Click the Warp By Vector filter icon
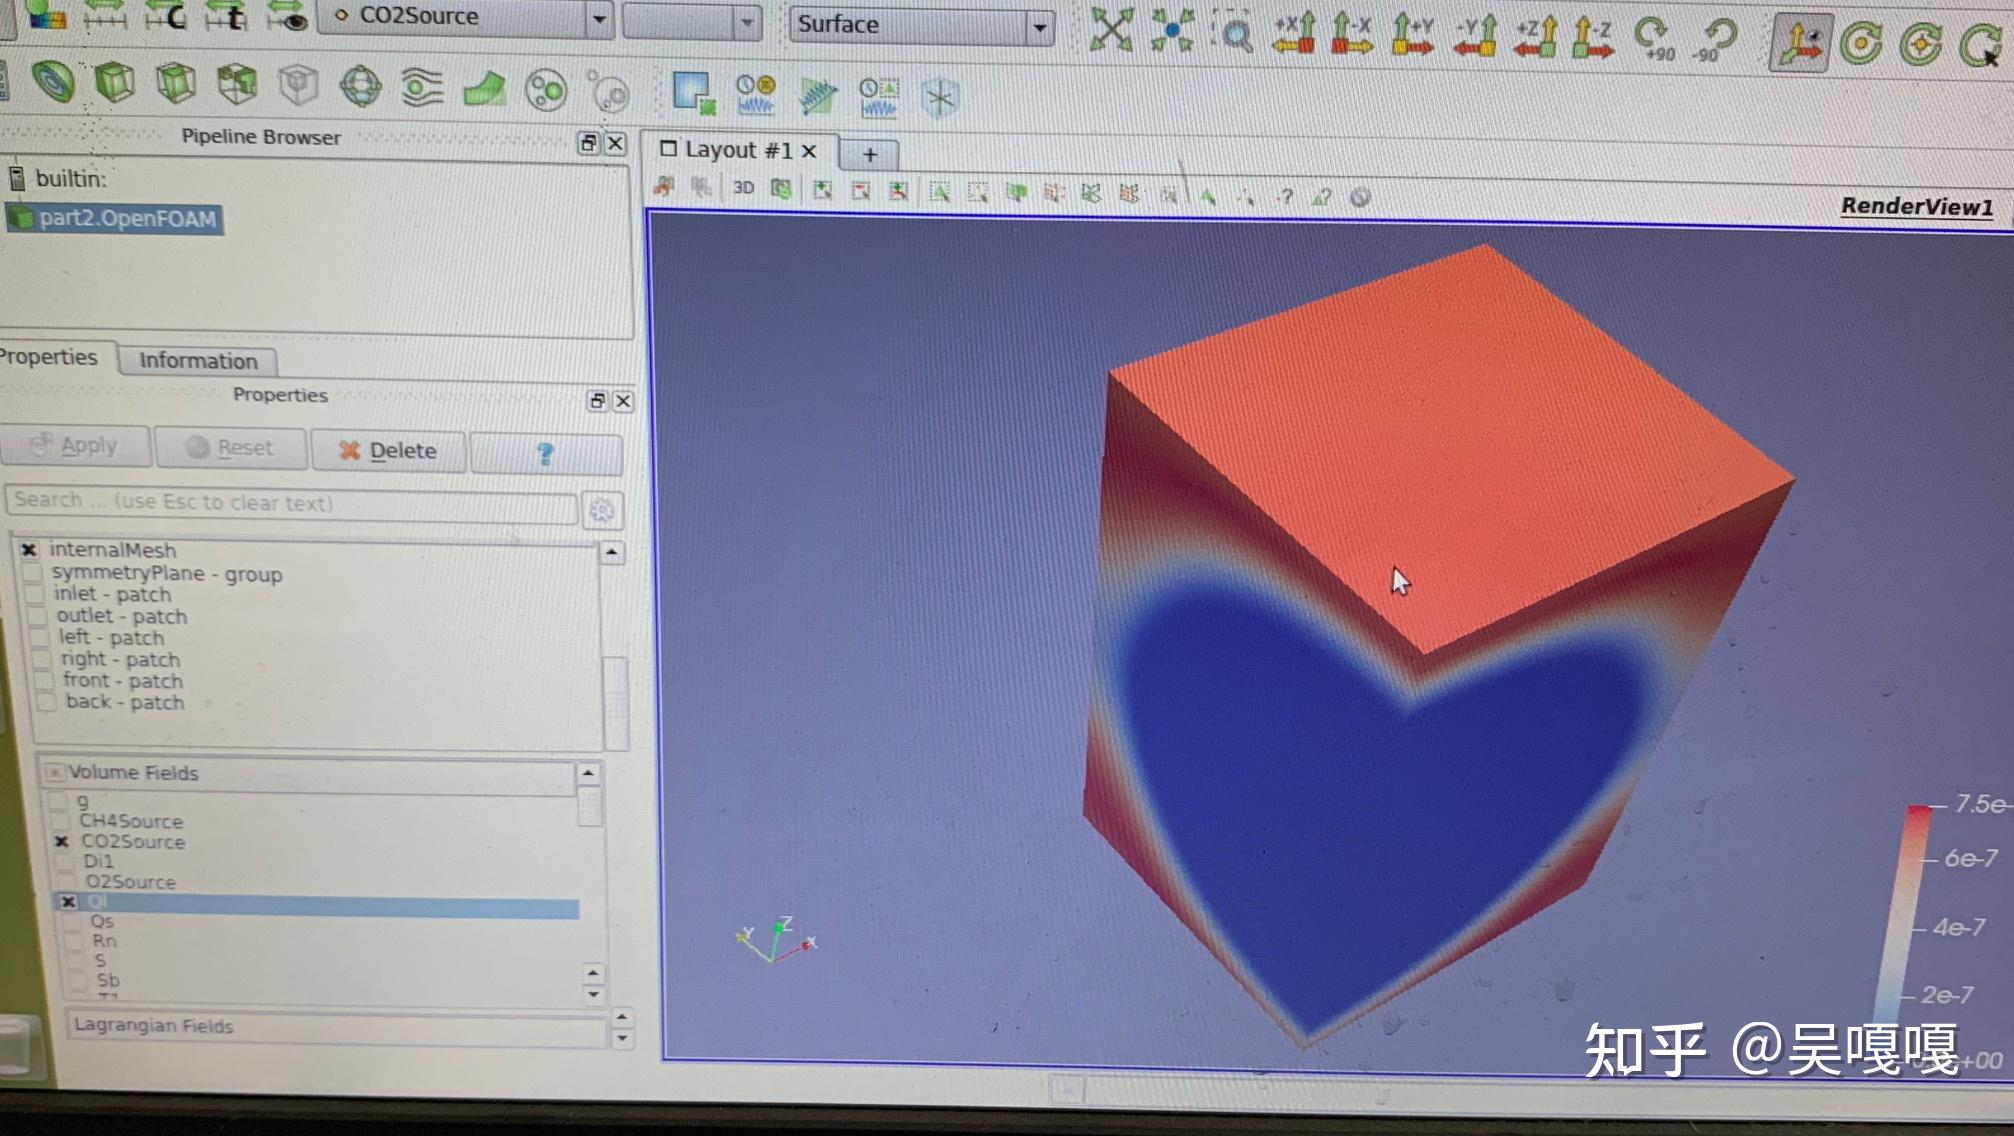2014x1136 pixels. [485, 89]
